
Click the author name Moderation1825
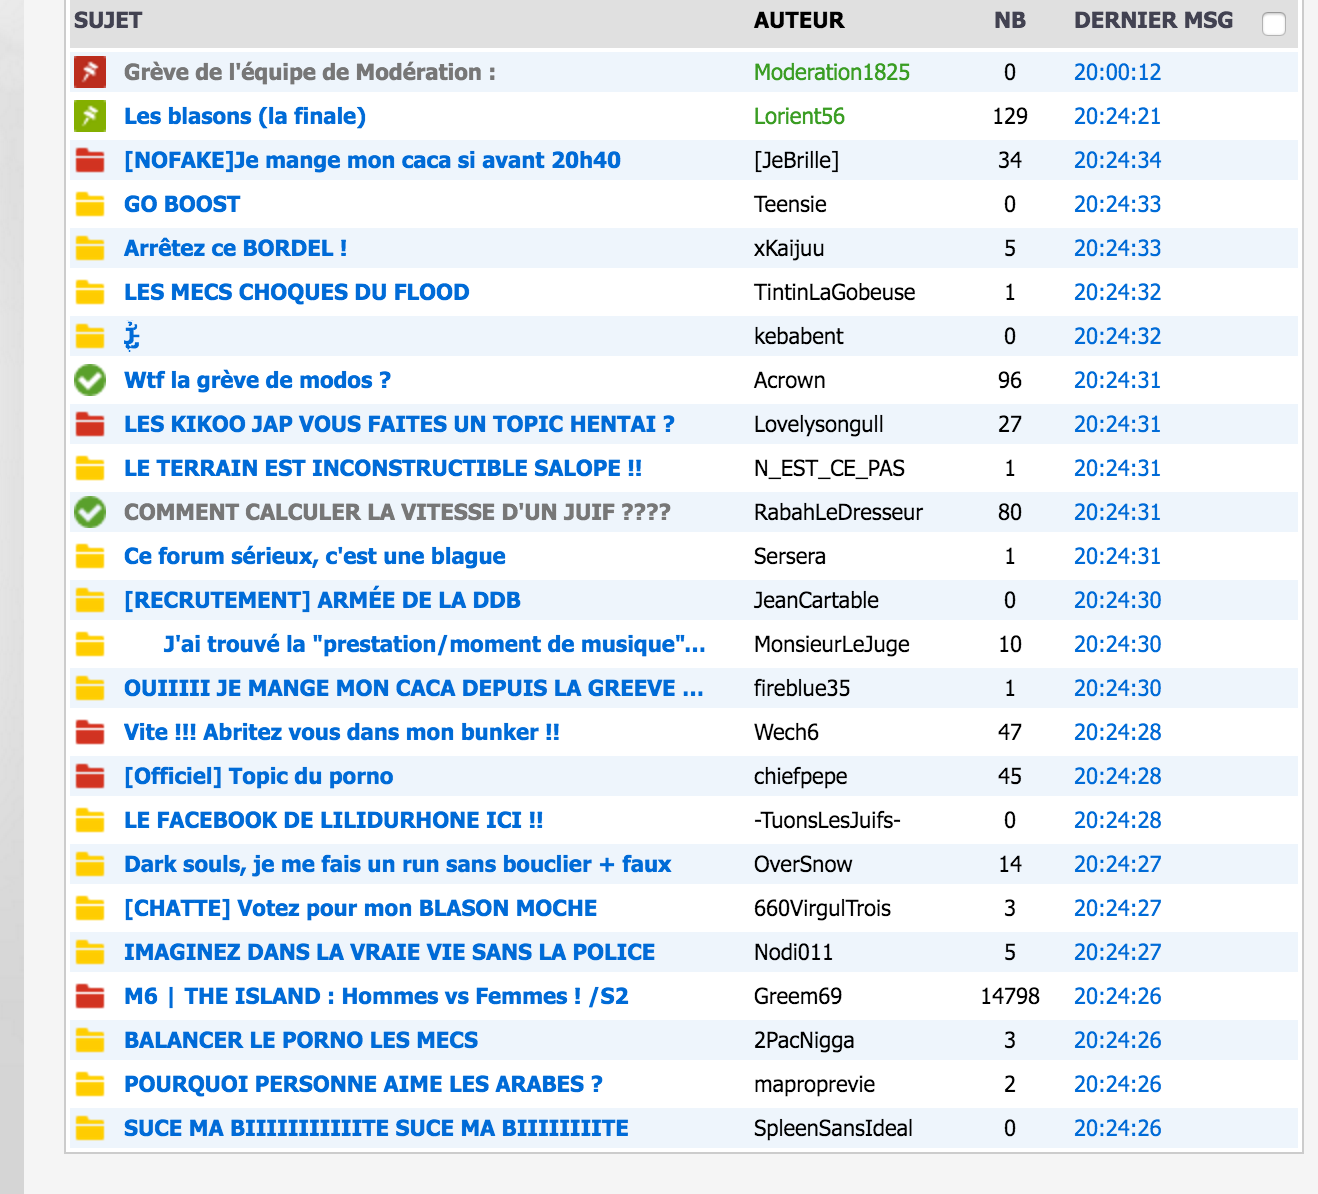pos(831,72)
